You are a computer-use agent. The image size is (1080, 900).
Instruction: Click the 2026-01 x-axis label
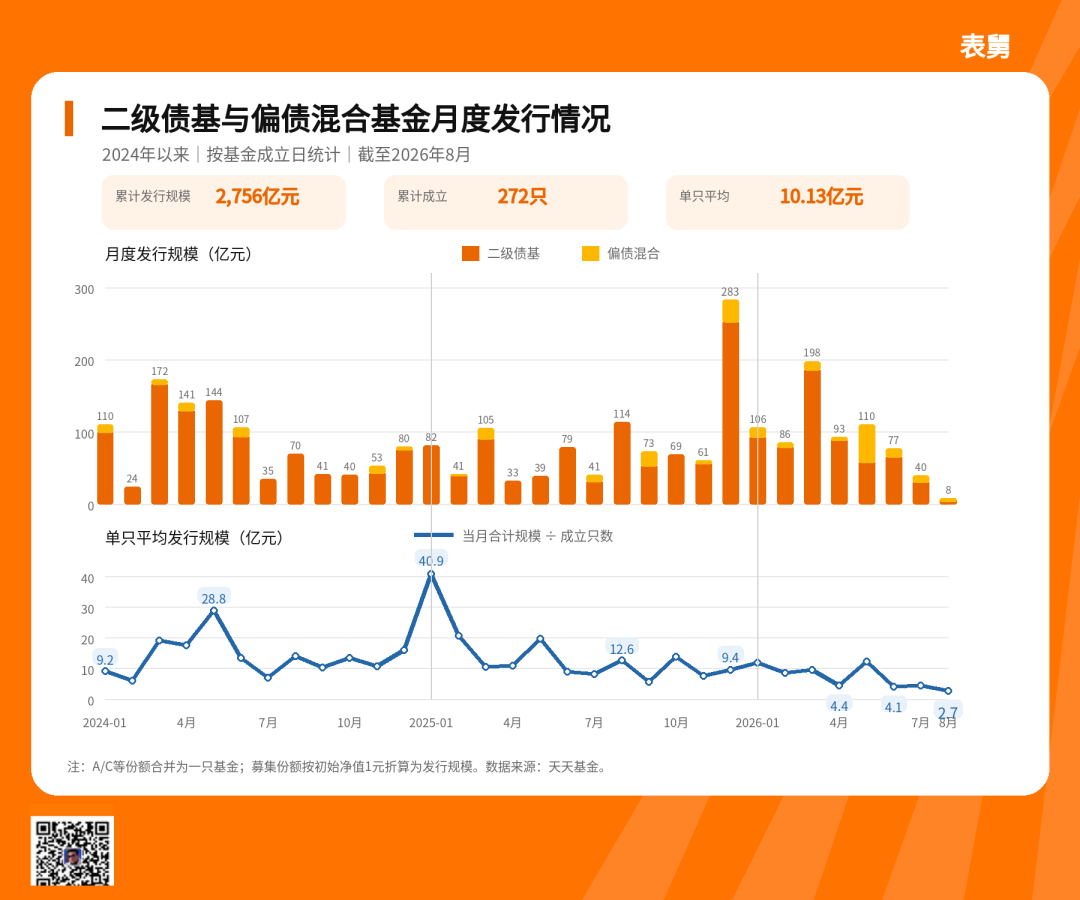[x=758, y=722]
